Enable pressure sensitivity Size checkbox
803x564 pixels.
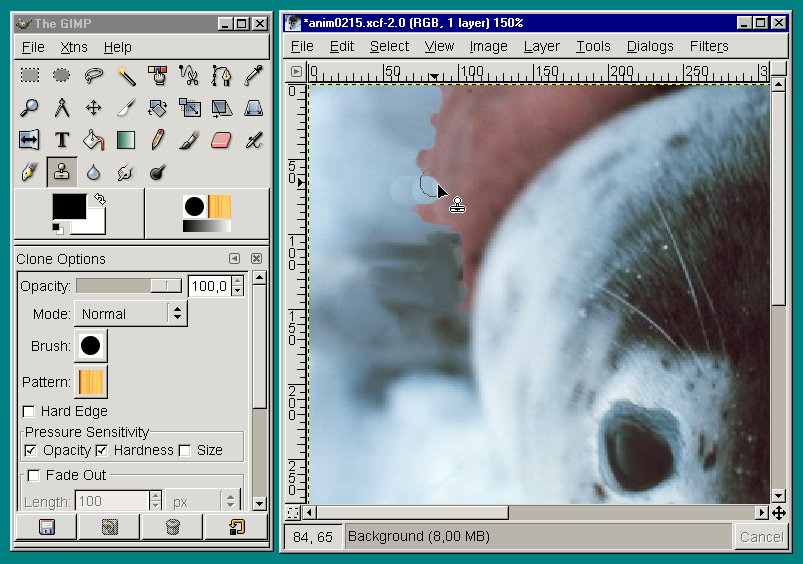(x=185, y=450)
